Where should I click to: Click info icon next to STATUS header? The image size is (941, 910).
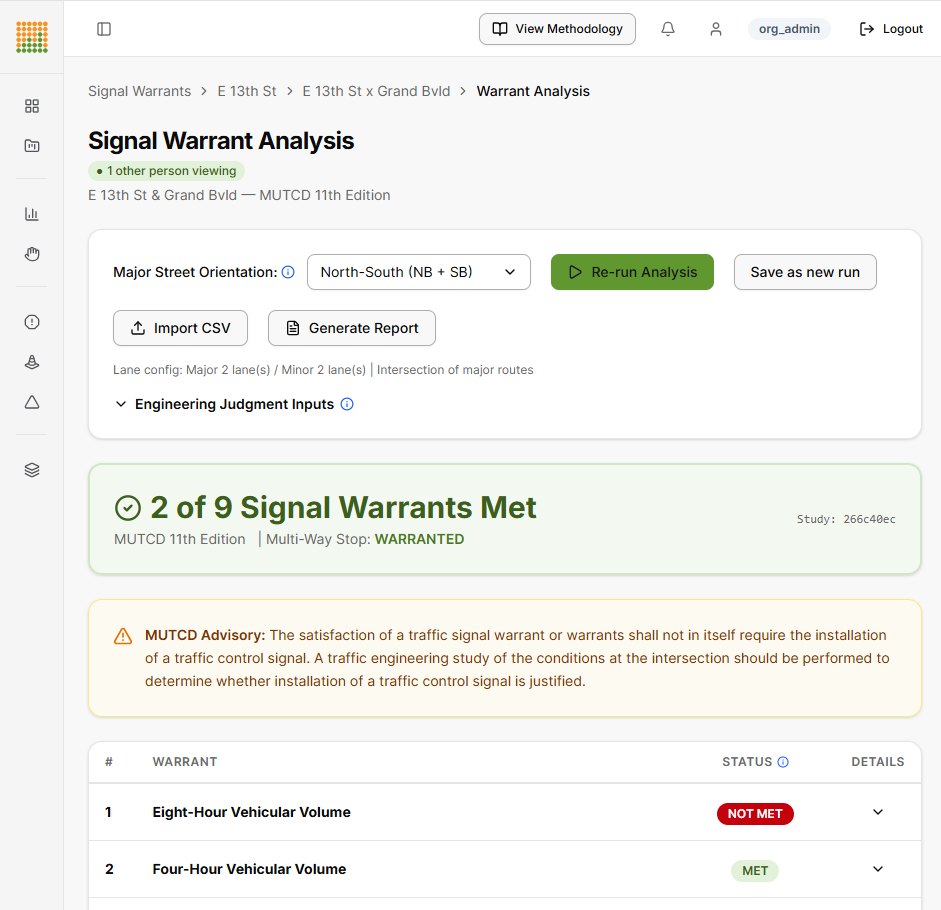click(783, 762)
